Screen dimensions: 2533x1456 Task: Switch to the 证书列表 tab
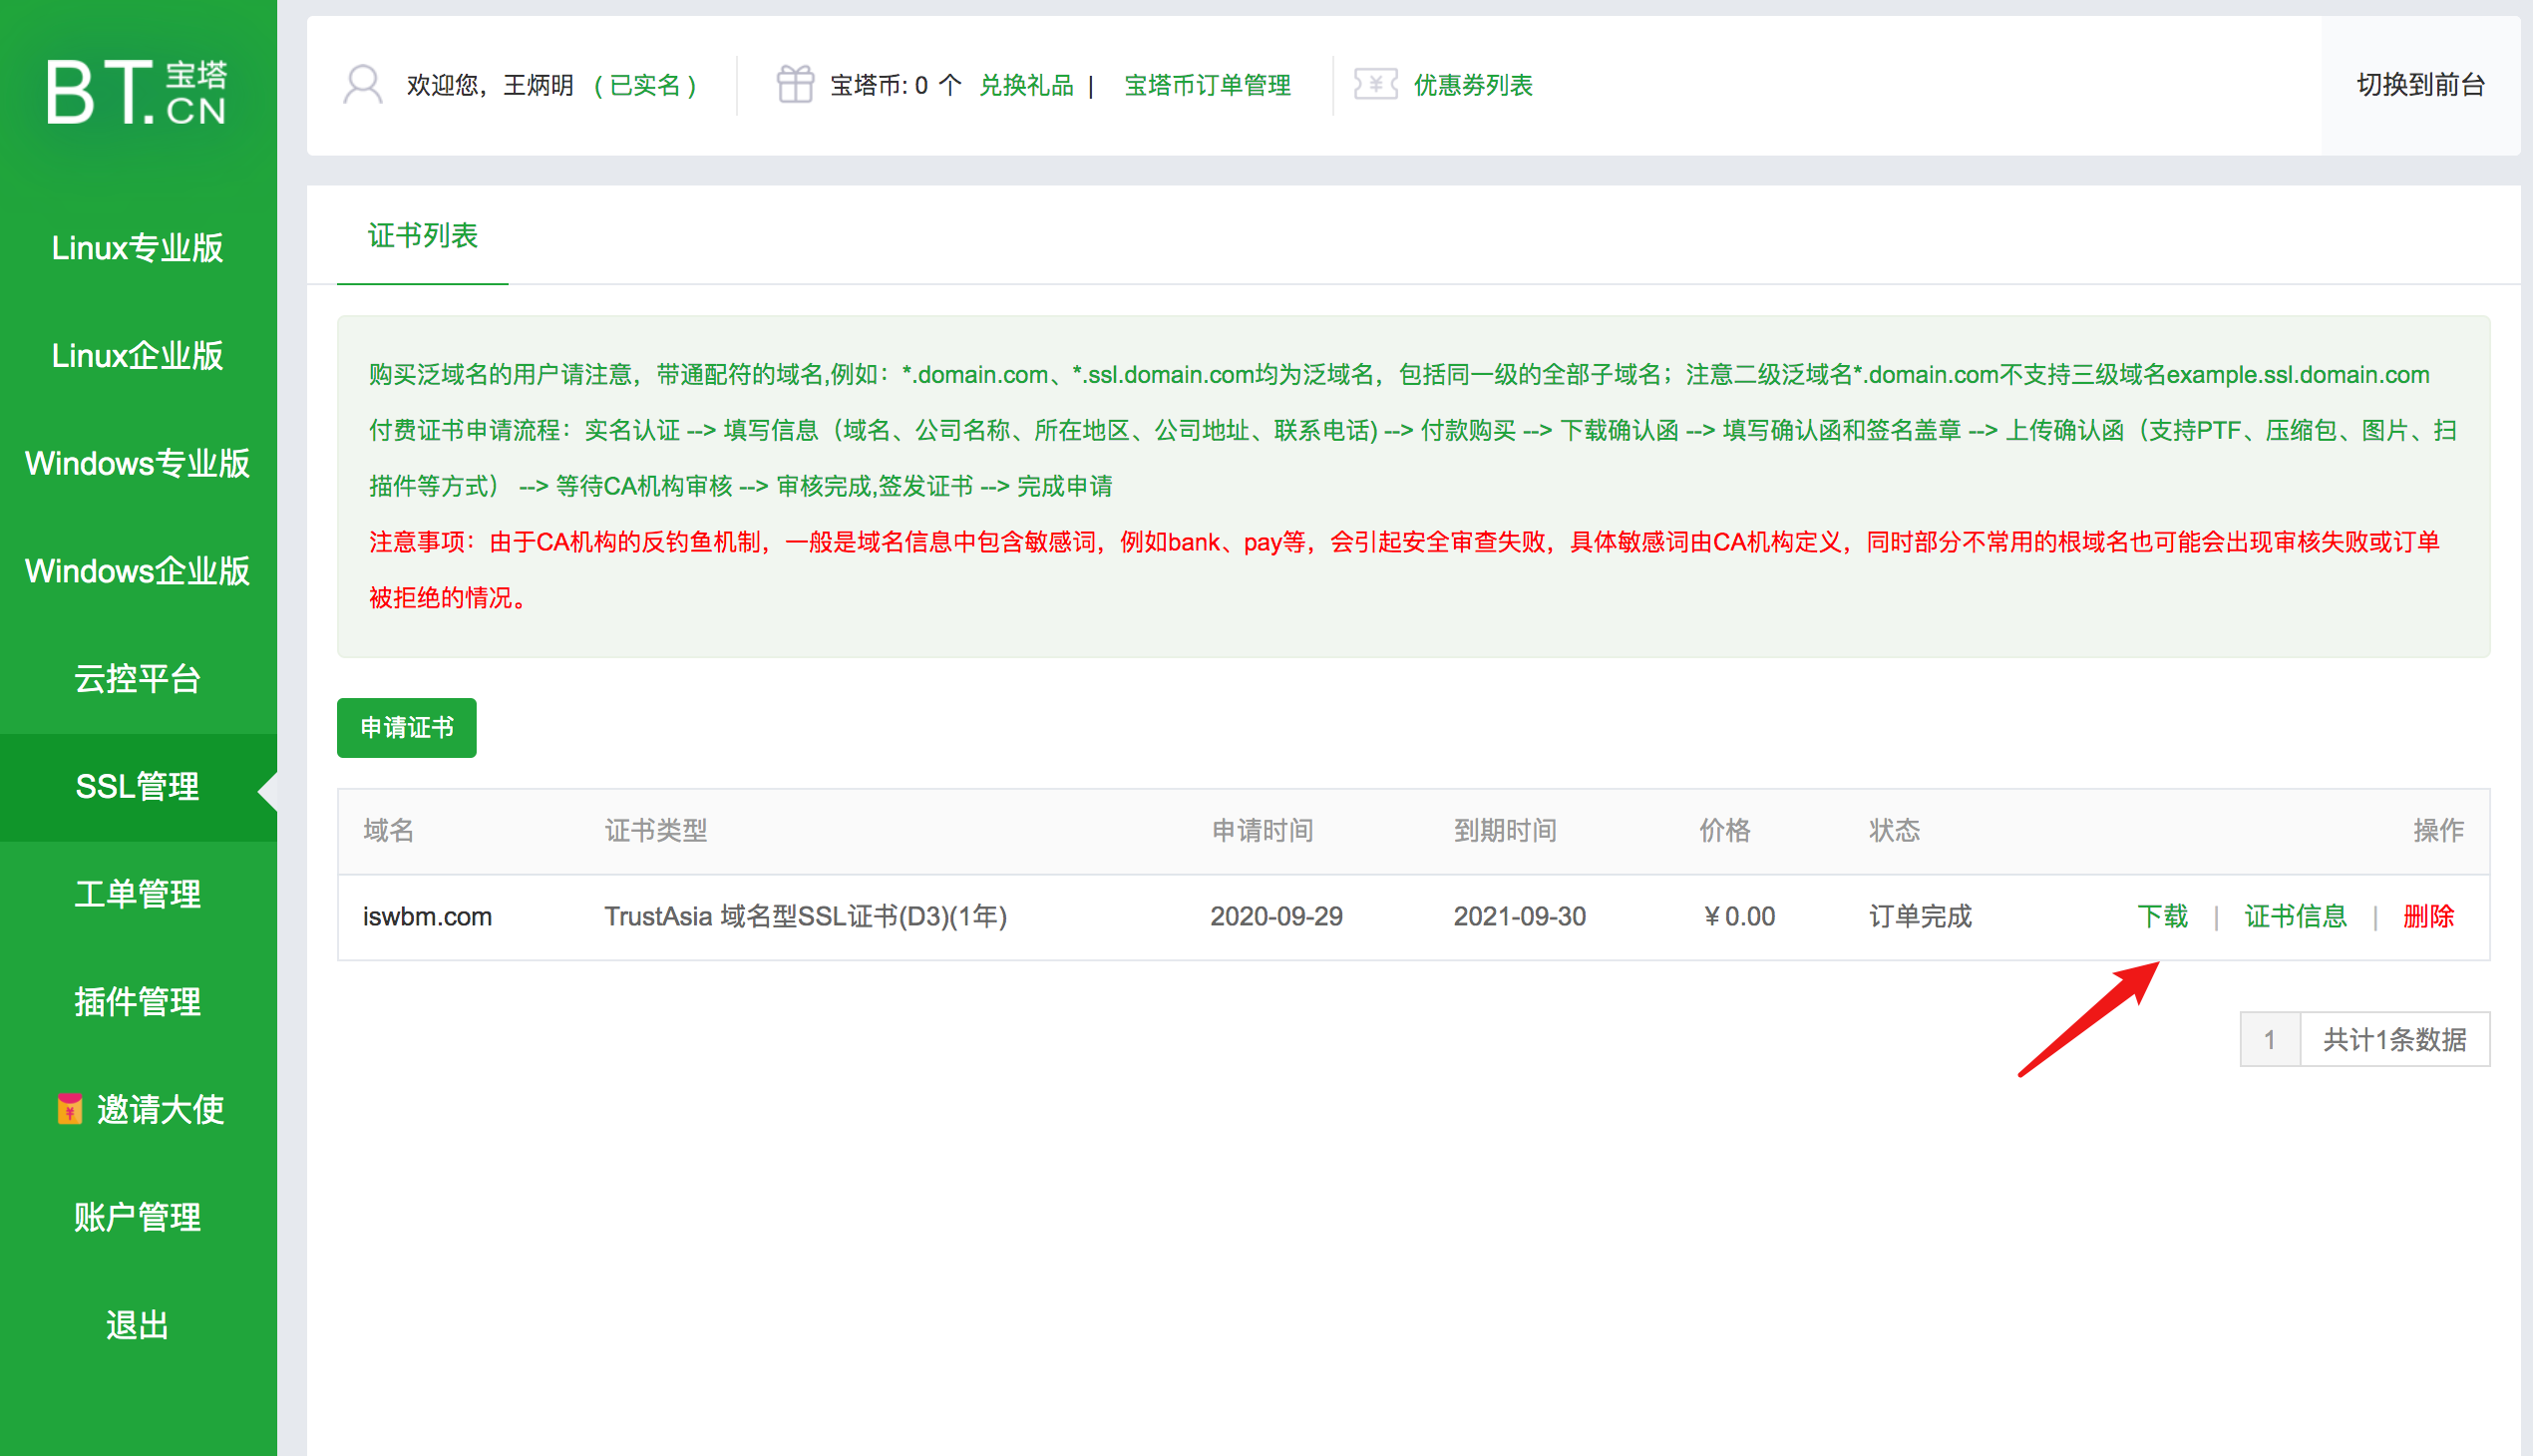(x=421, y=236)
